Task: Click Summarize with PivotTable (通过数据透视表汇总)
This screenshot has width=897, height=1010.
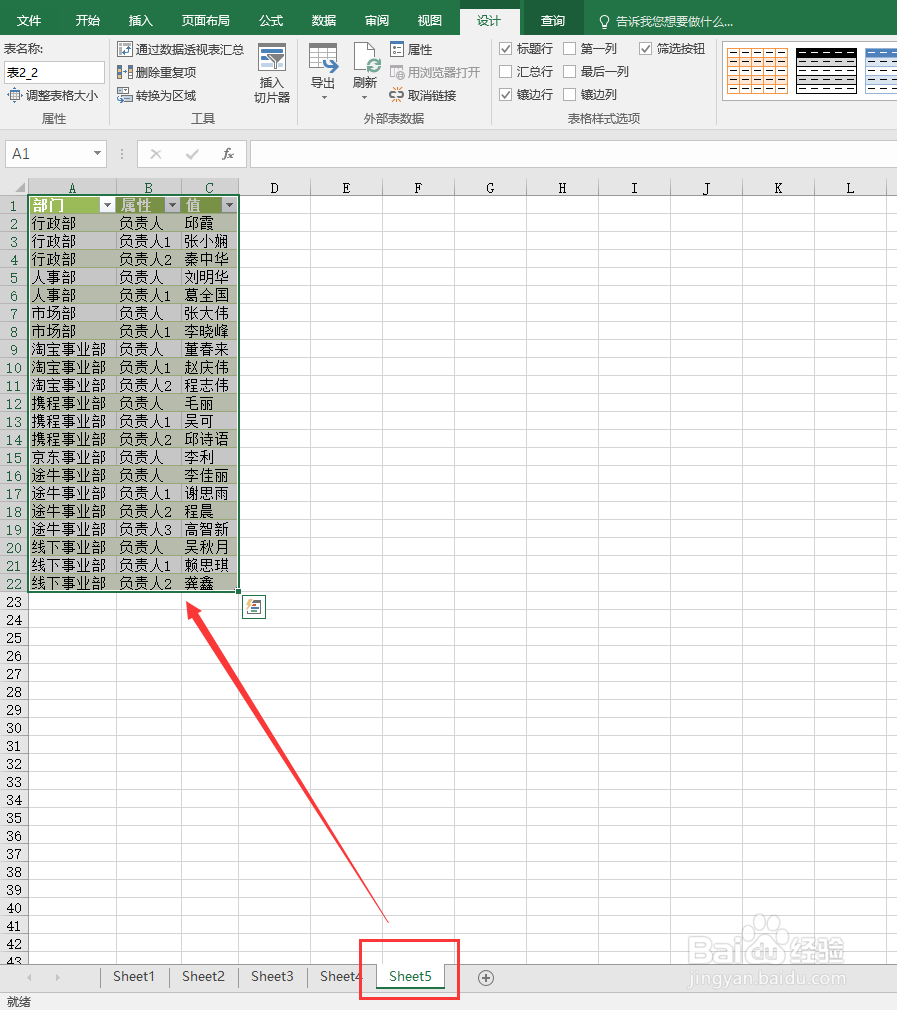Action: tap(180, 49)
